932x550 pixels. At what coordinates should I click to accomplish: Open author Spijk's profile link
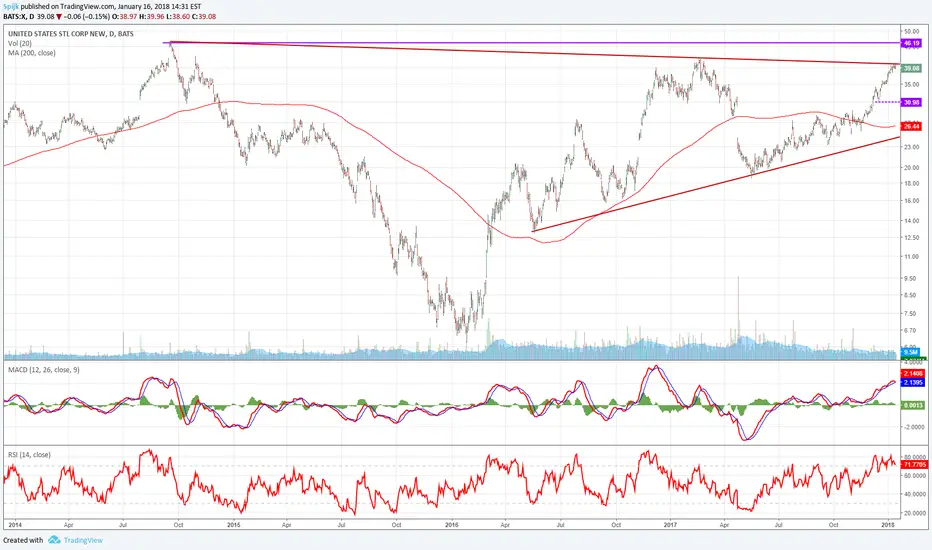pos(11,7)
